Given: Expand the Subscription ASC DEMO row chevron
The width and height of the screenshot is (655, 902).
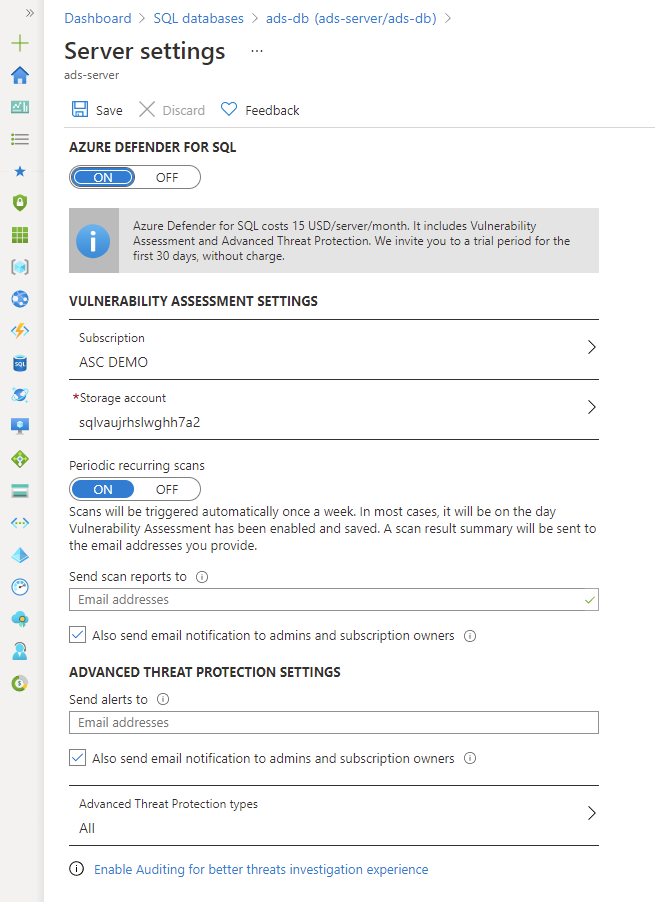Looking at the screenshot, I should [591, 347].
